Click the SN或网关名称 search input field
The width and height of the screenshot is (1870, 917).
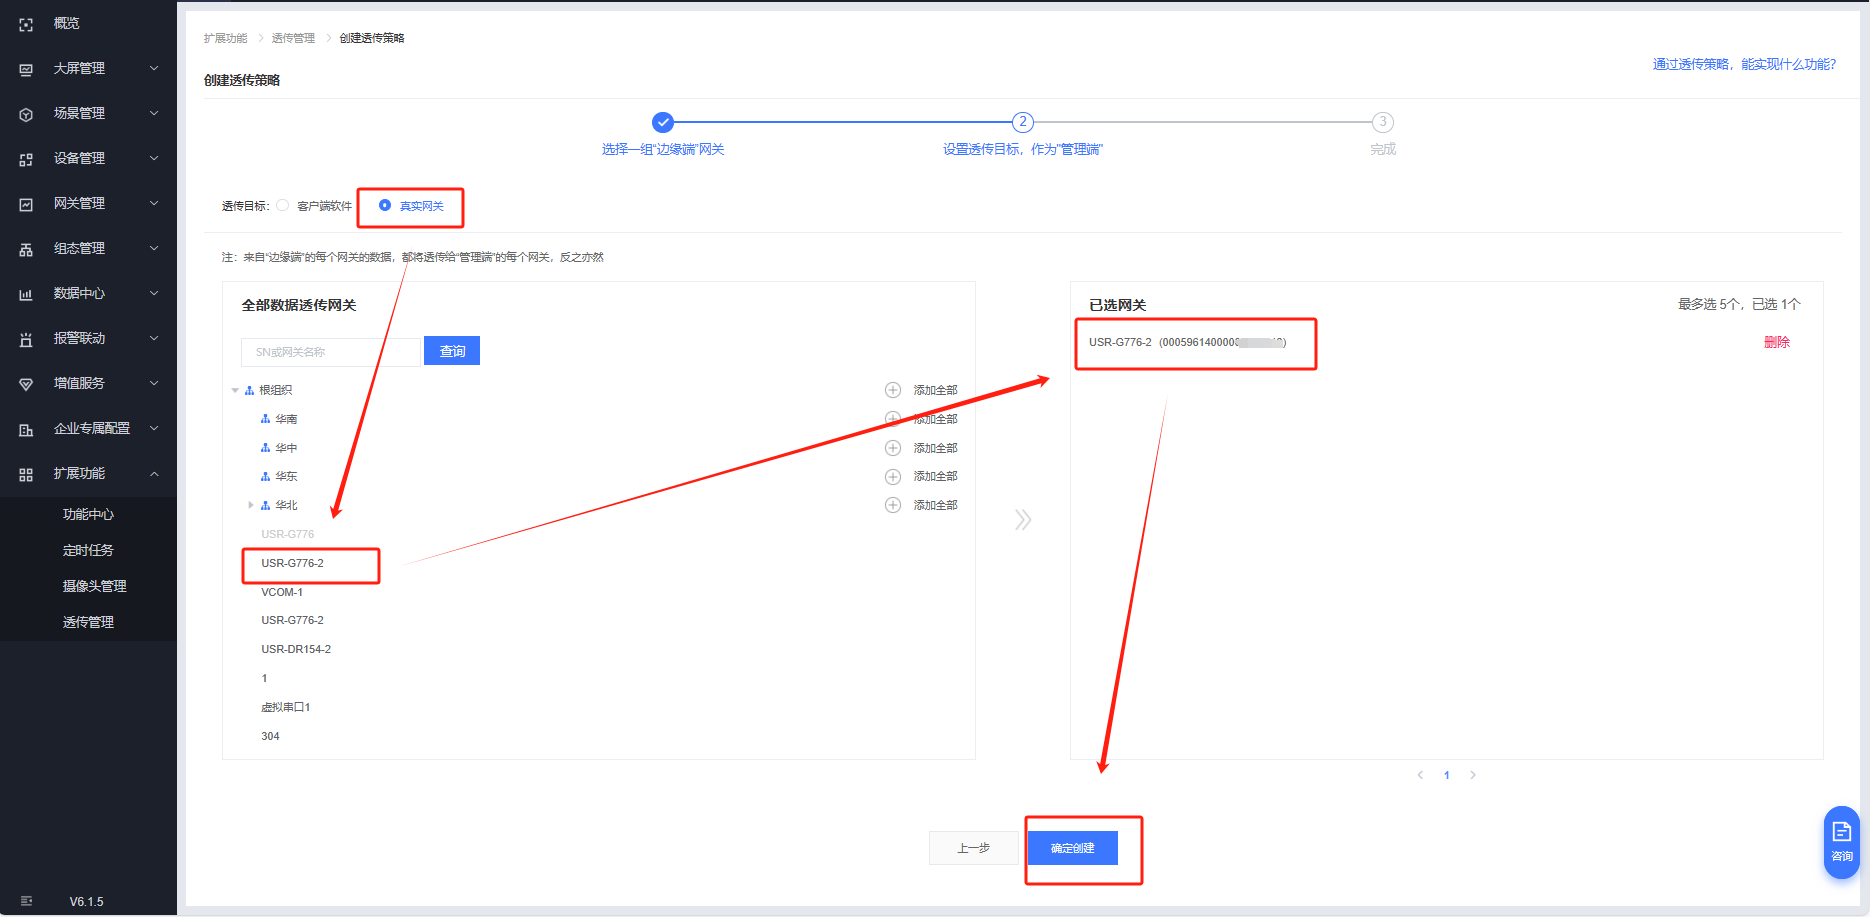click(330, 352)
